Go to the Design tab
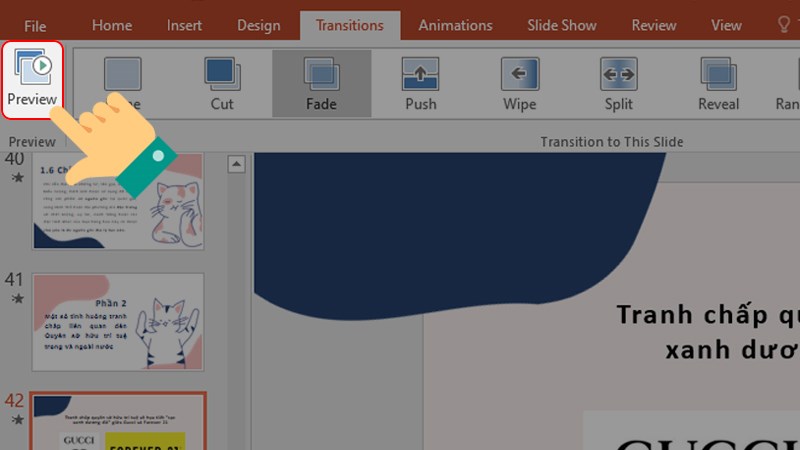 (259, 26)
